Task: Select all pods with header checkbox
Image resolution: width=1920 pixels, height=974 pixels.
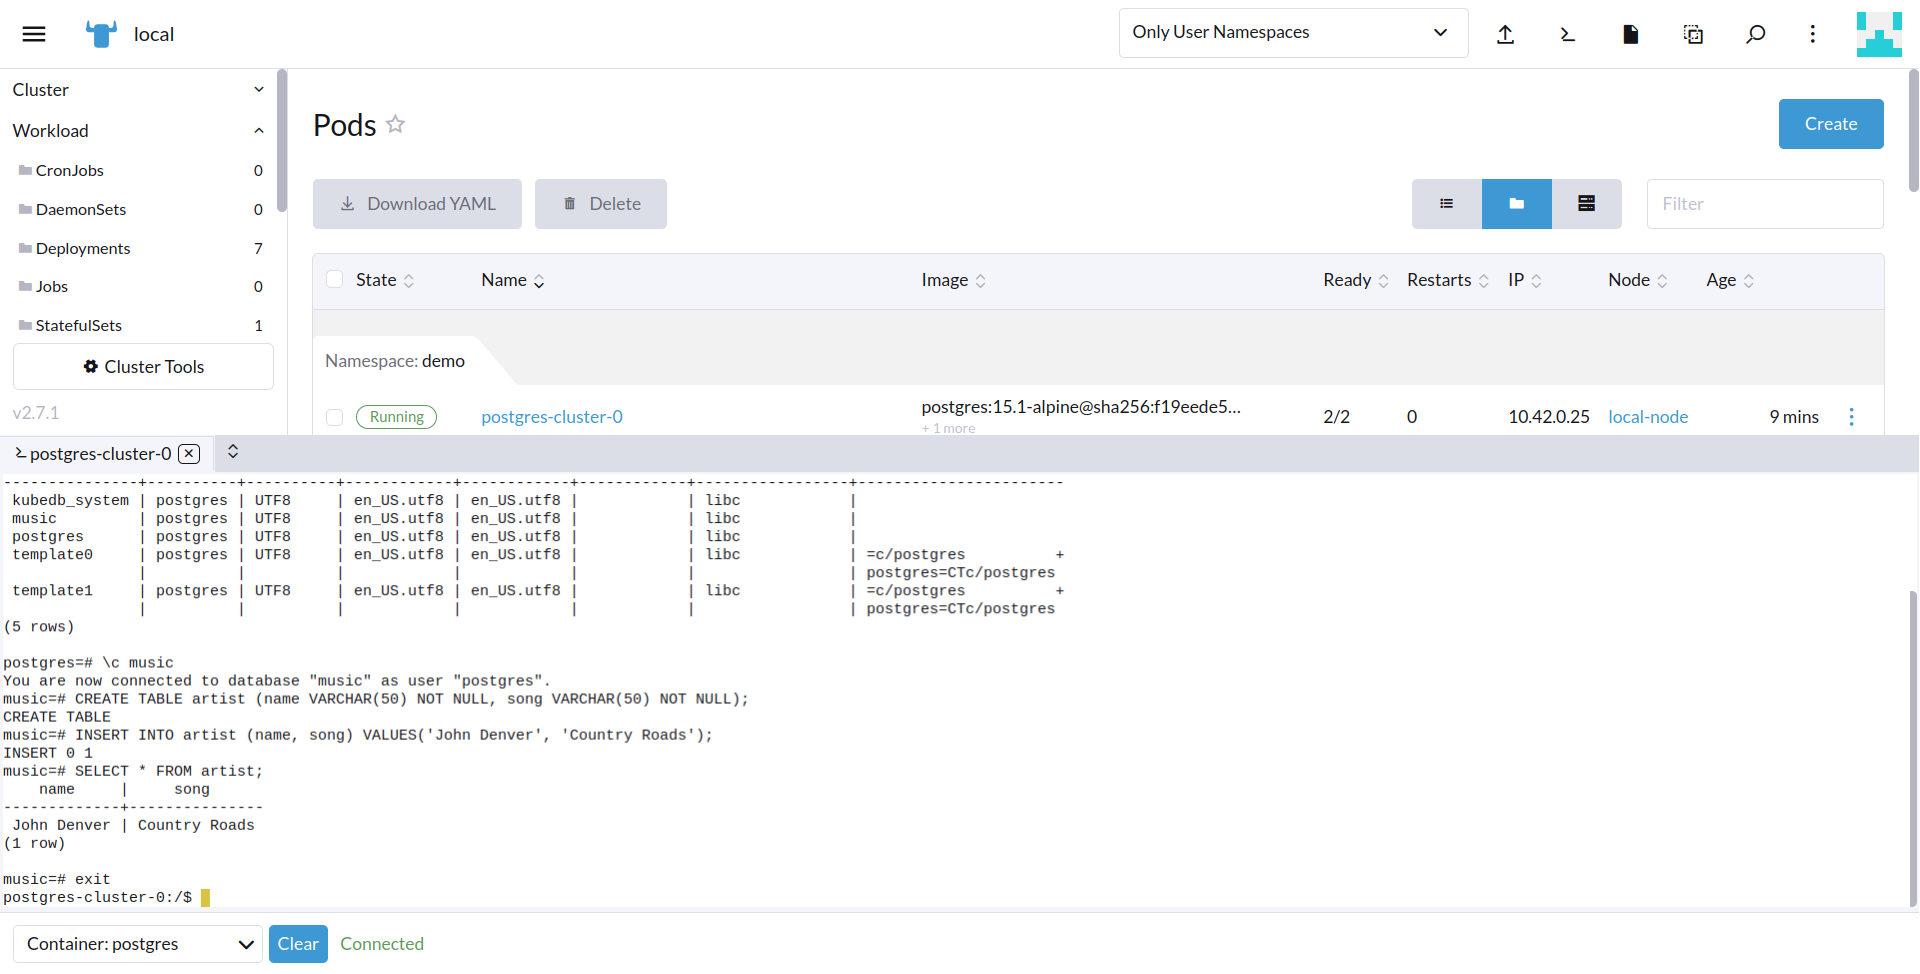Action: (x=335, y=280)
